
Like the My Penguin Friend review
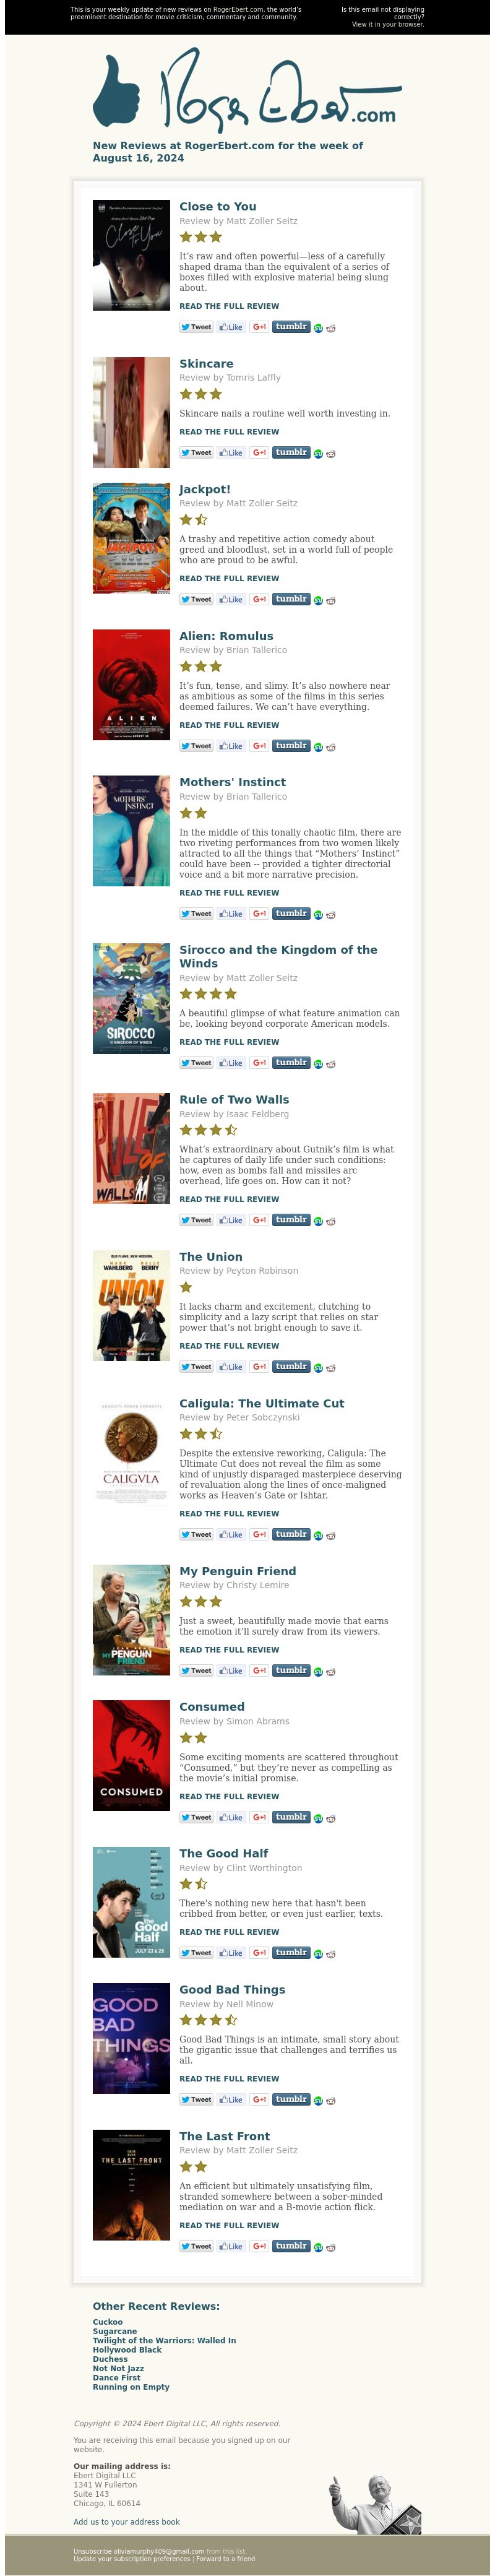coord(231,1671)
